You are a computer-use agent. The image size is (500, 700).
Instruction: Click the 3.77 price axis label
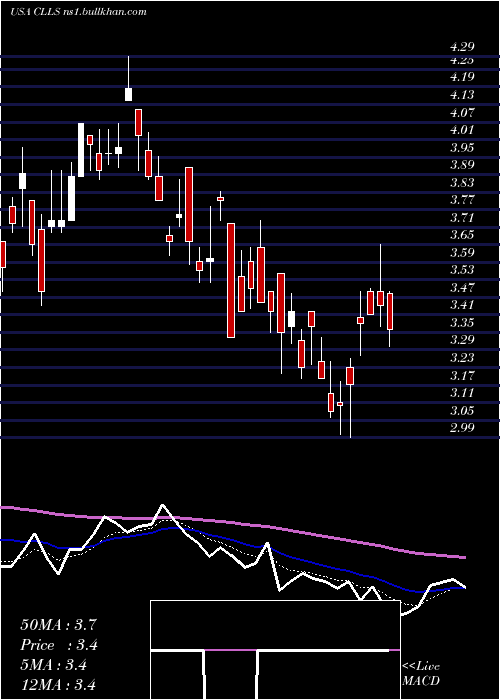462,200
